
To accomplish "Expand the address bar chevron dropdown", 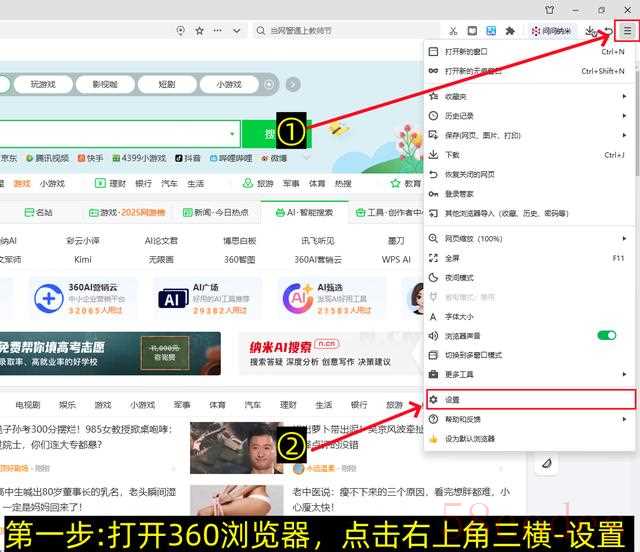I will click(x=236, y=31).
